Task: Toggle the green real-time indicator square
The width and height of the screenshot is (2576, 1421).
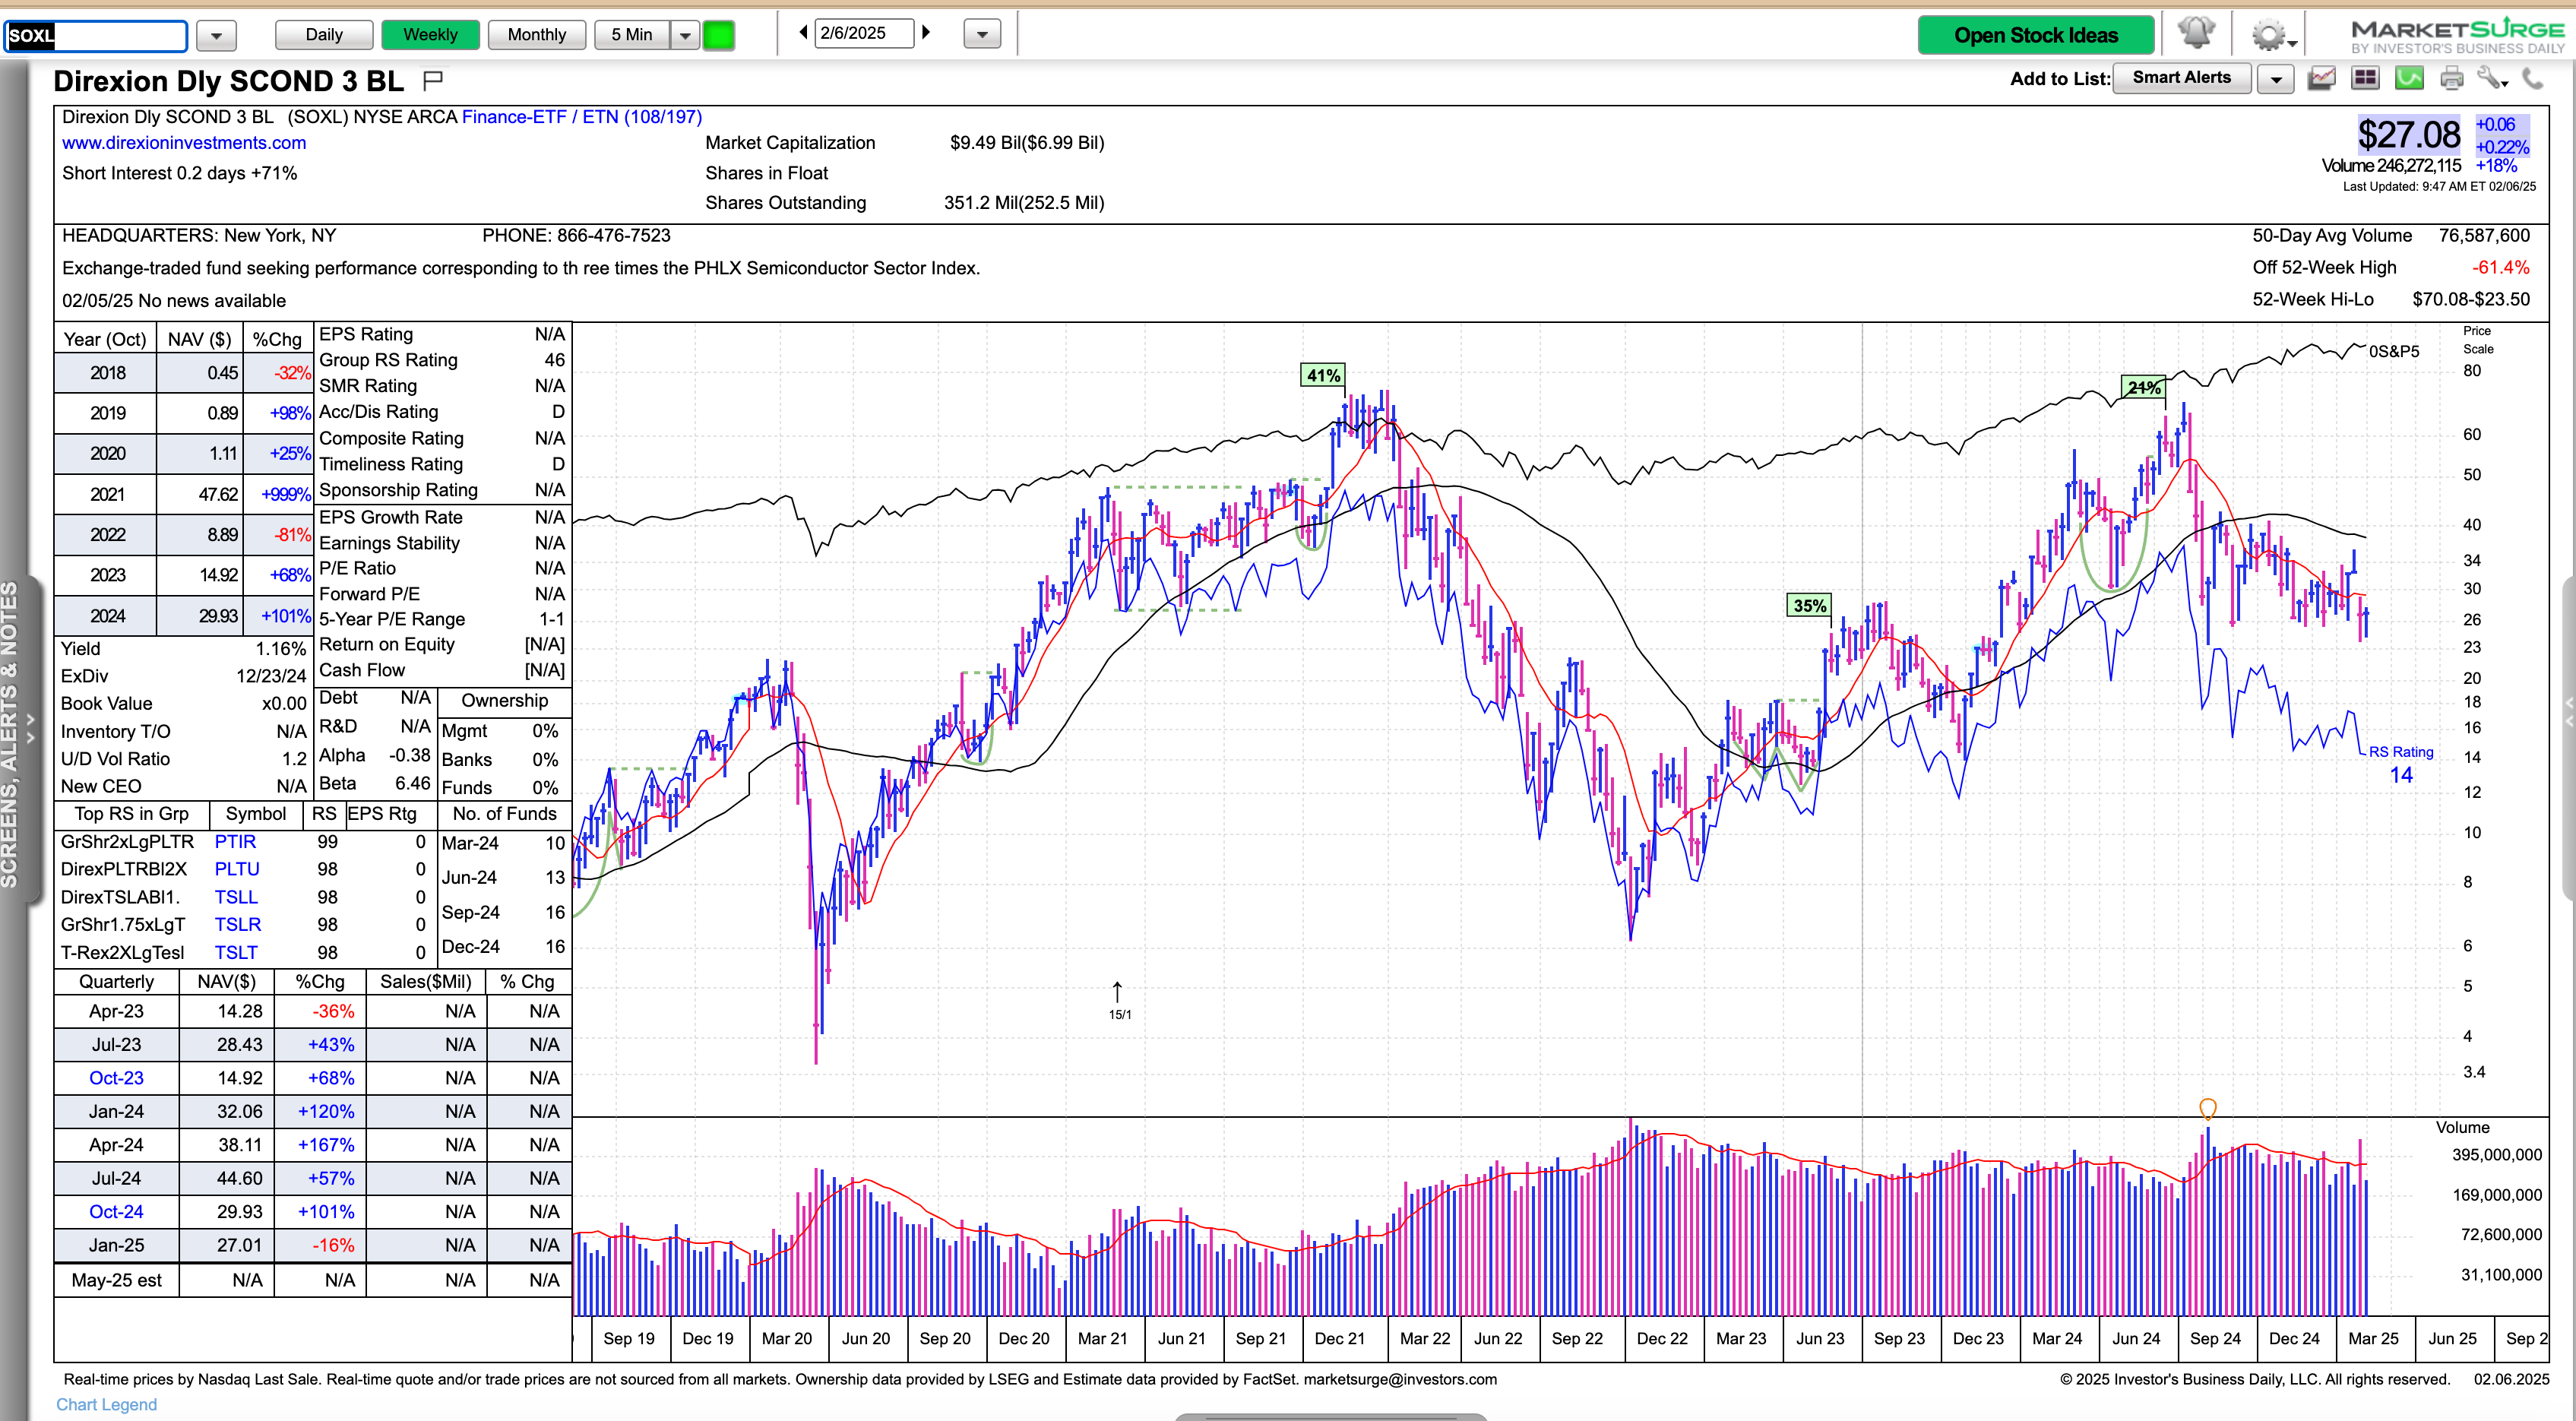Action: point(718,35)
